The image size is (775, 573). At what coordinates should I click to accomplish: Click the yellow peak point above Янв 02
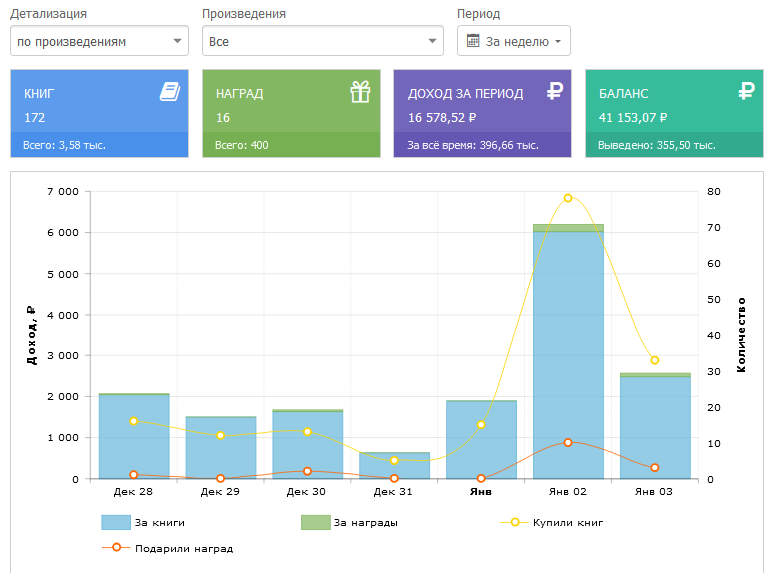click(568, 198)
